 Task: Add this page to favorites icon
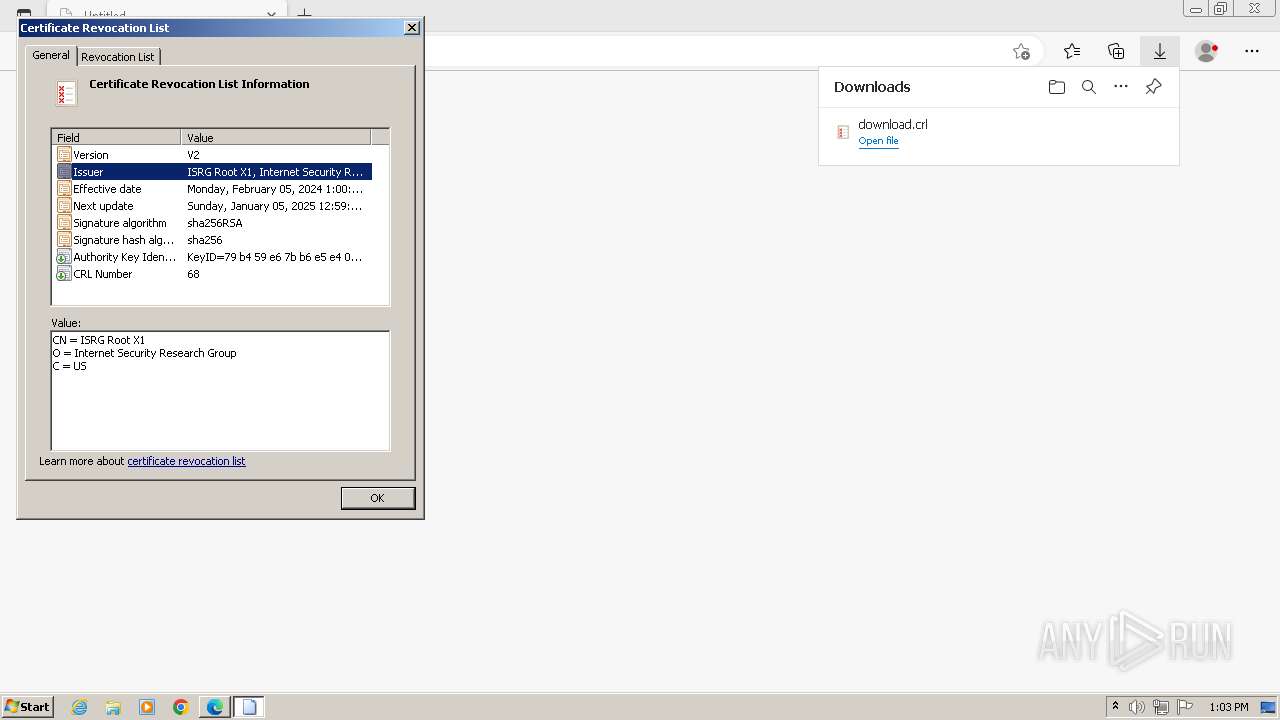tap(1021, 51)
